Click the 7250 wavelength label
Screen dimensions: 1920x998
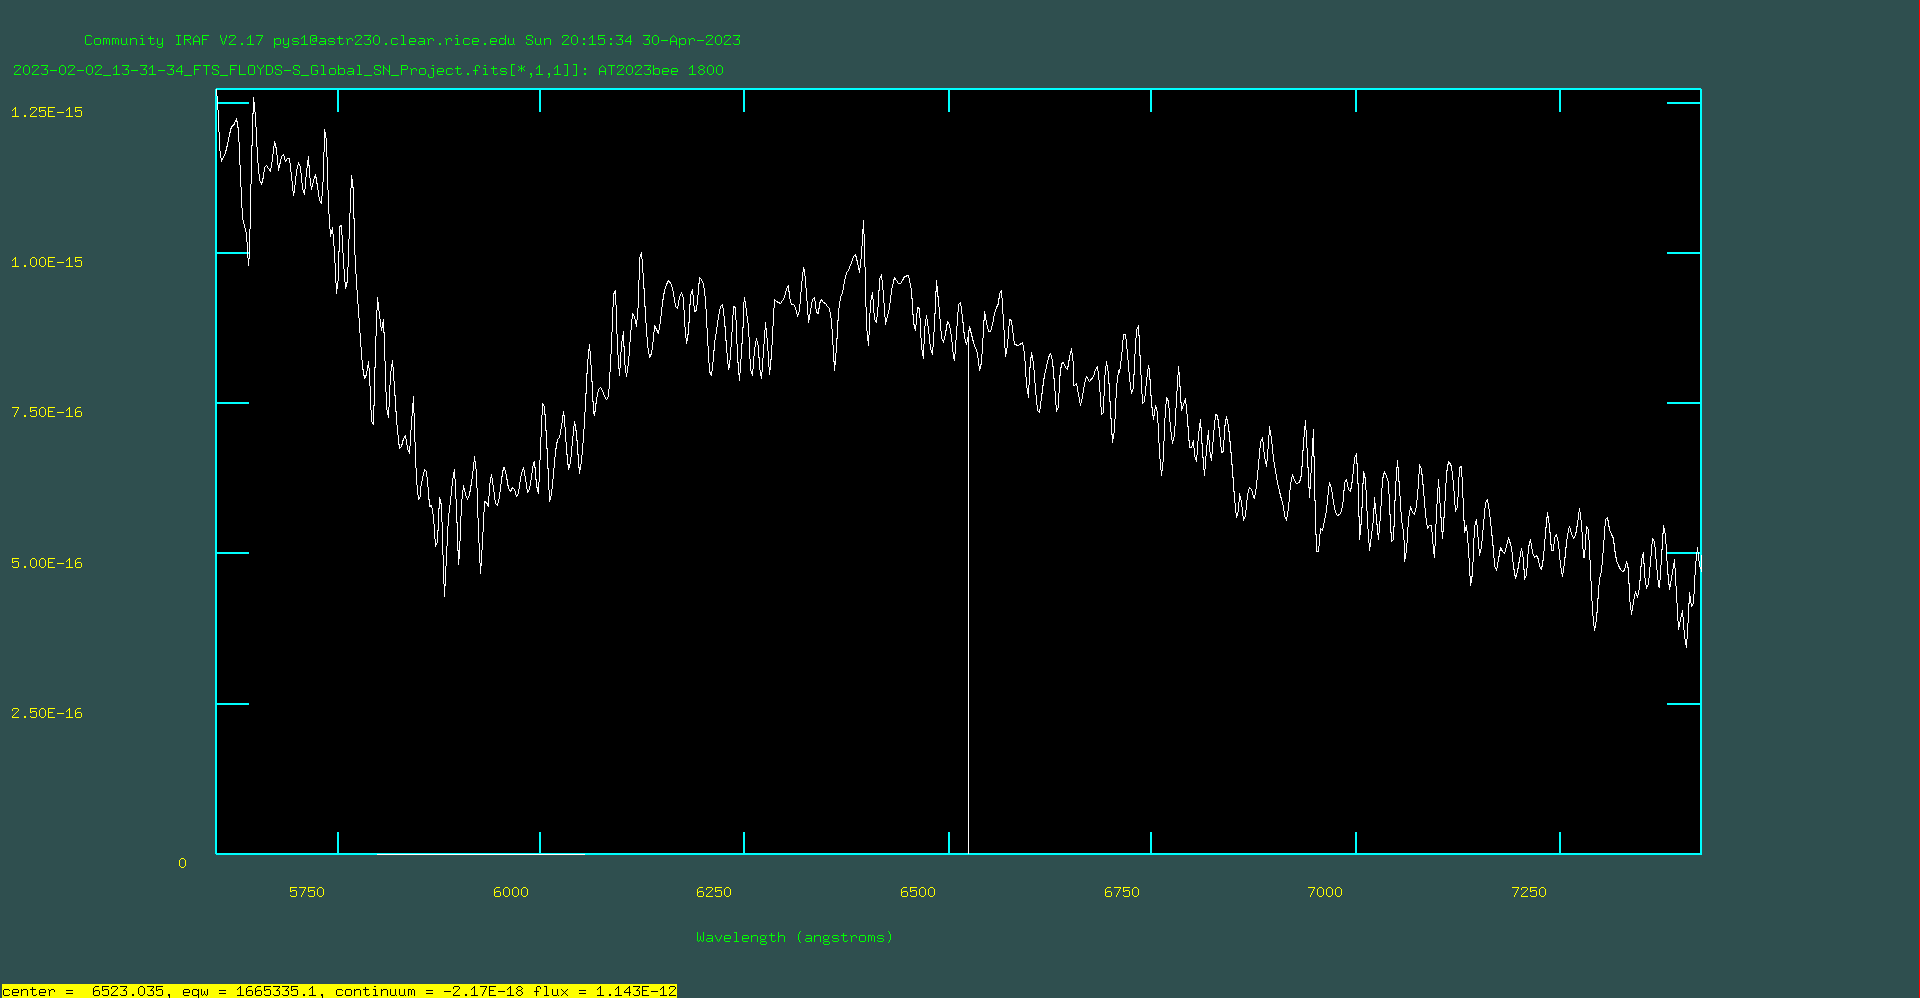1529,892
